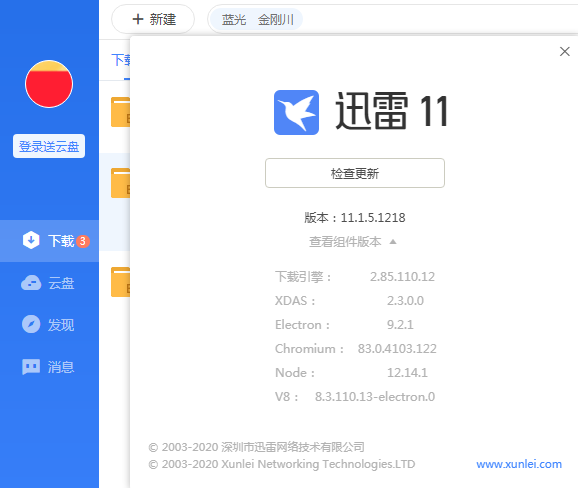
Task: Click the 检查更新 check for updates button
Action: coord(355,173)
